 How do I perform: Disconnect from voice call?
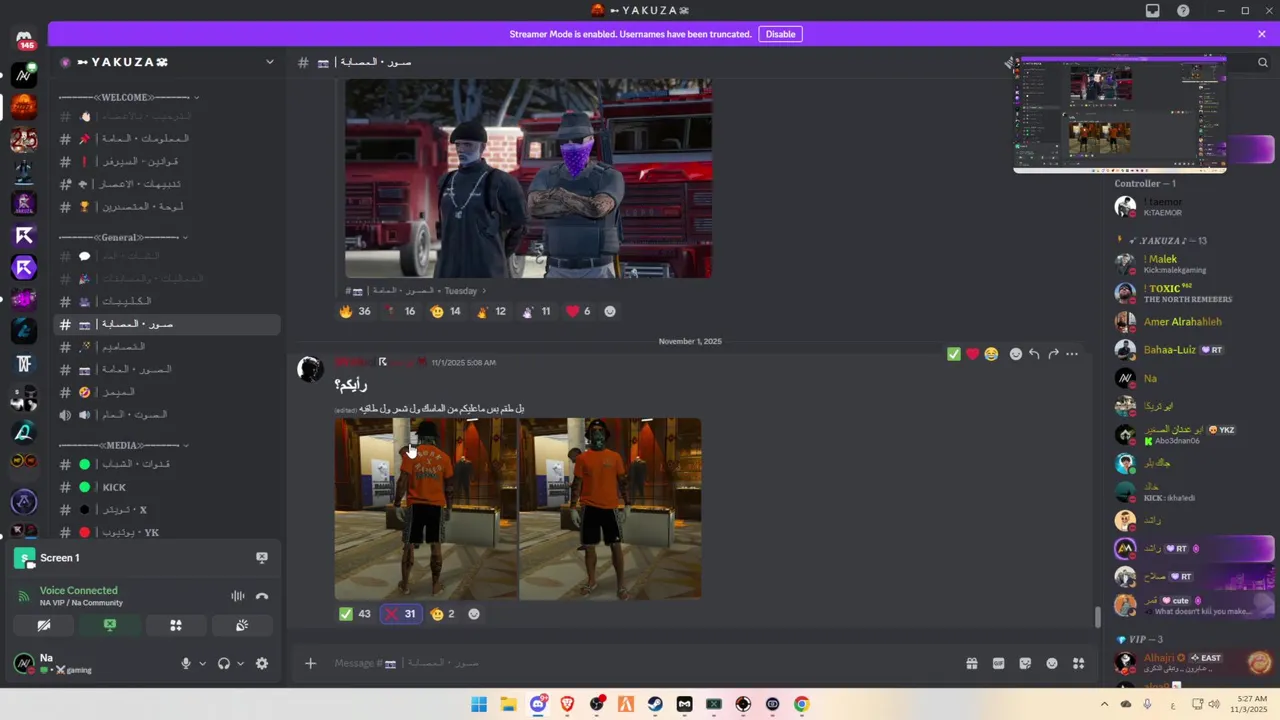click(x=262, y=596)
